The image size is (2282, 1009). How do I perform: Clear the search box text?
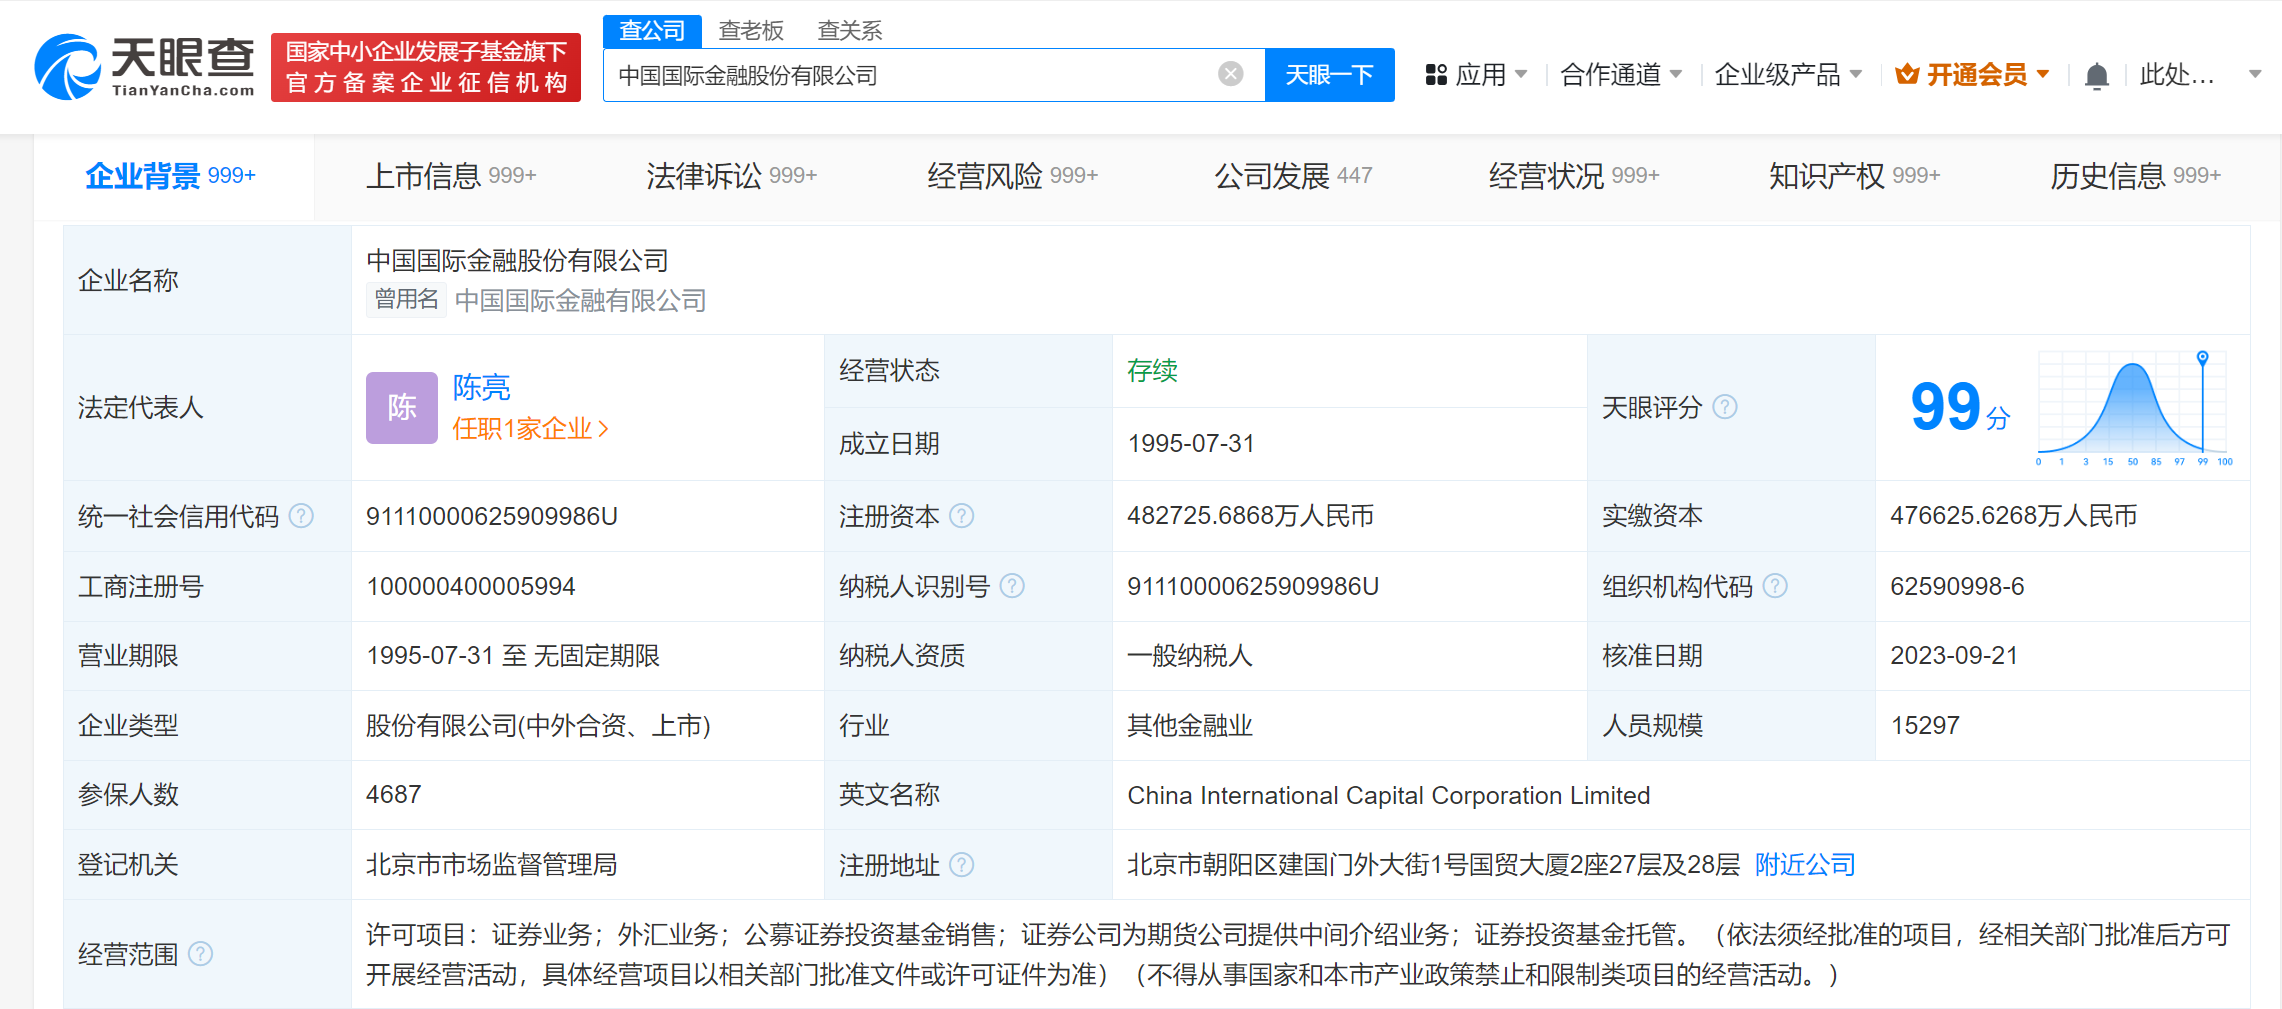click(1230, 74)
